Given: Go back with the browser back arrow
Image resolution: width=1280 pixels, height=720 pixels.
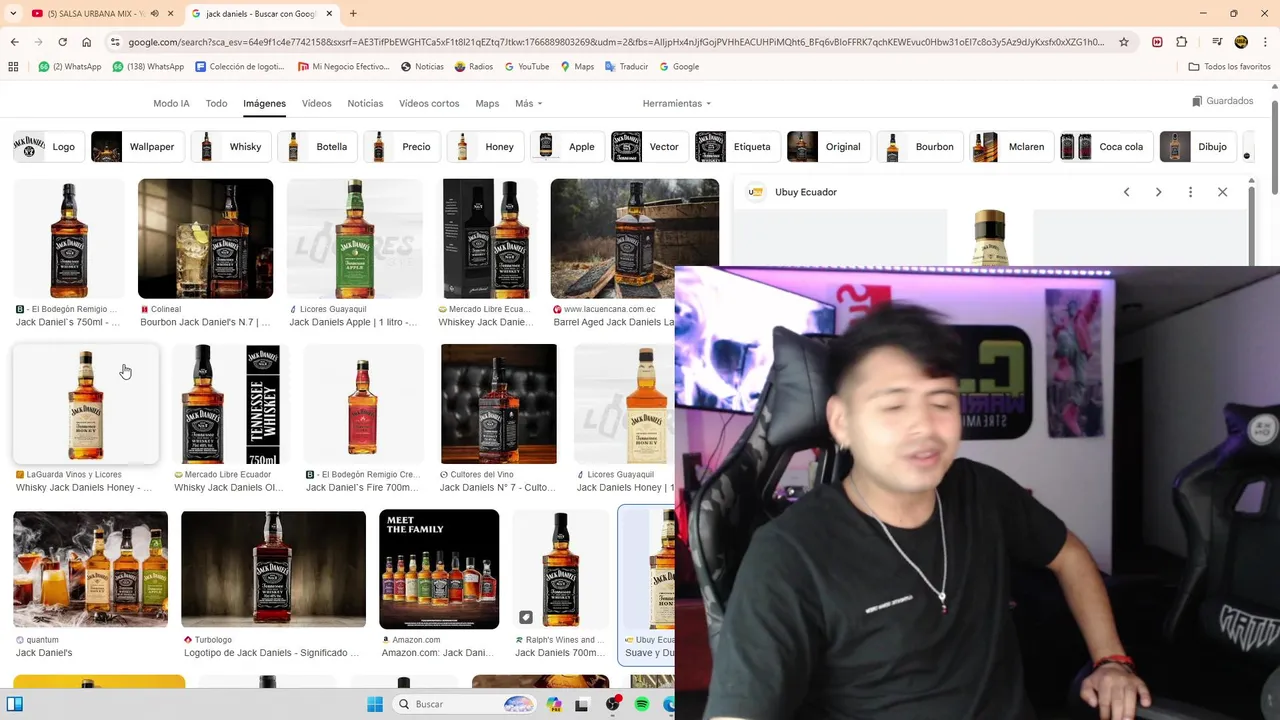Looking at the screenshot, I should point(14,42).
